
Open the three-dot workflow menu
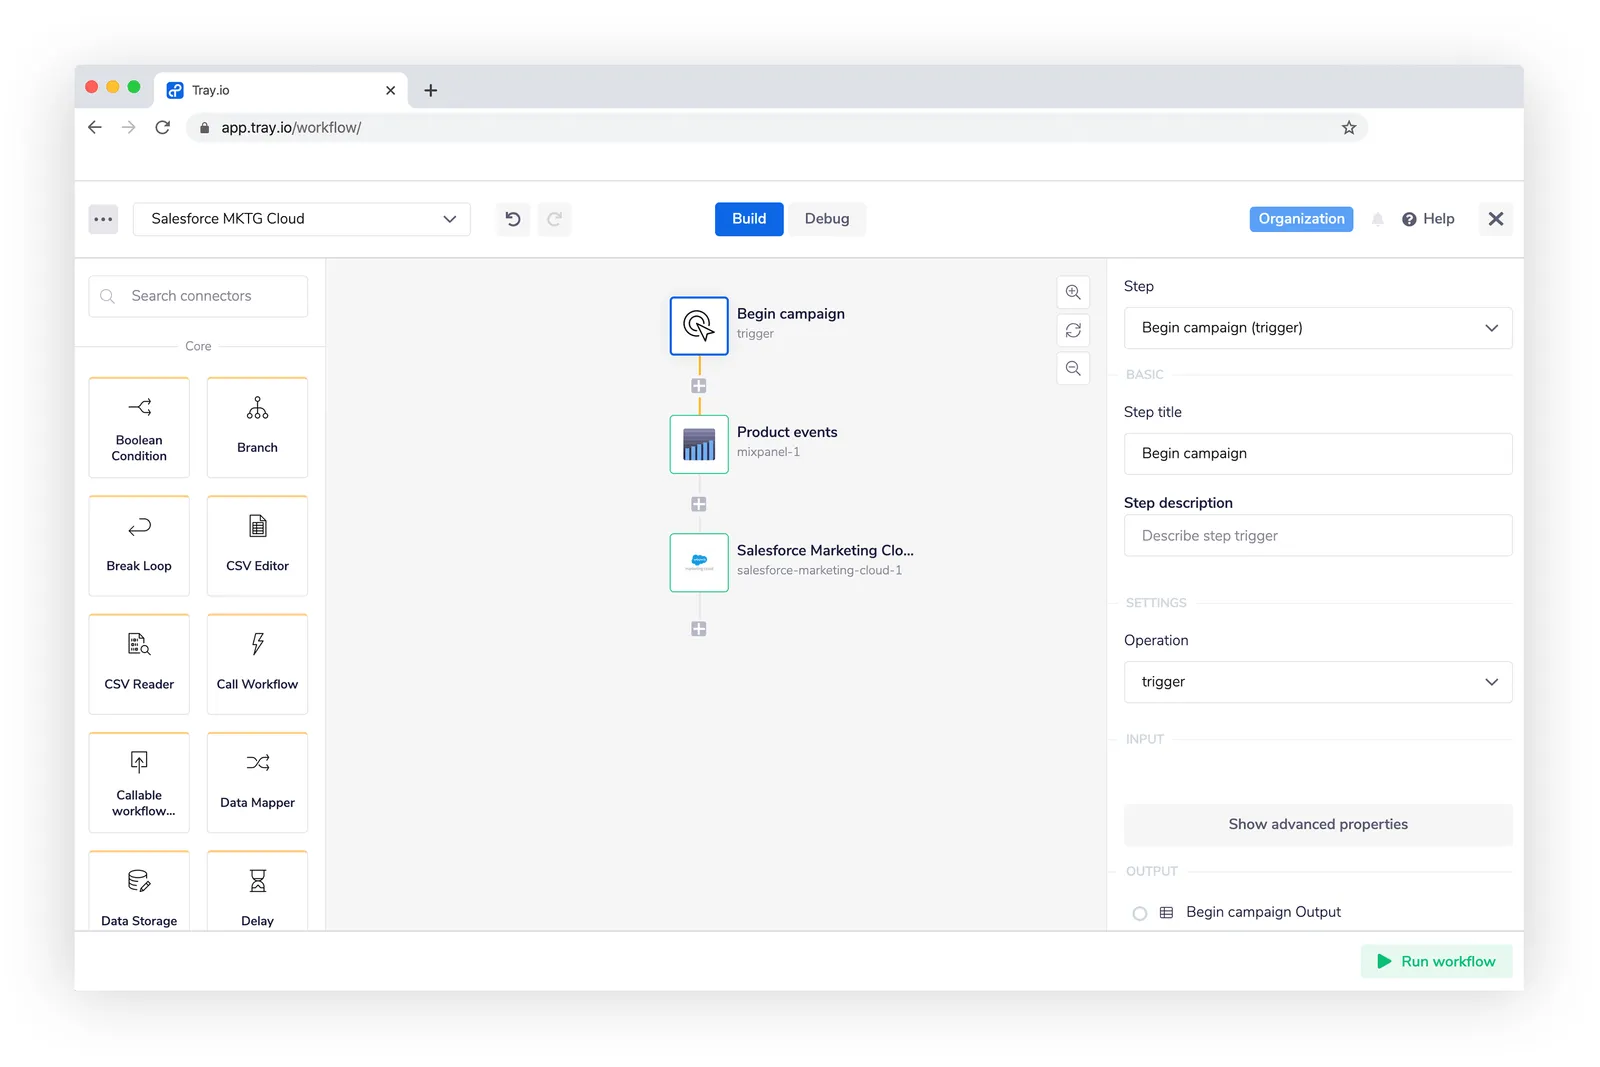tap(103, 219)
